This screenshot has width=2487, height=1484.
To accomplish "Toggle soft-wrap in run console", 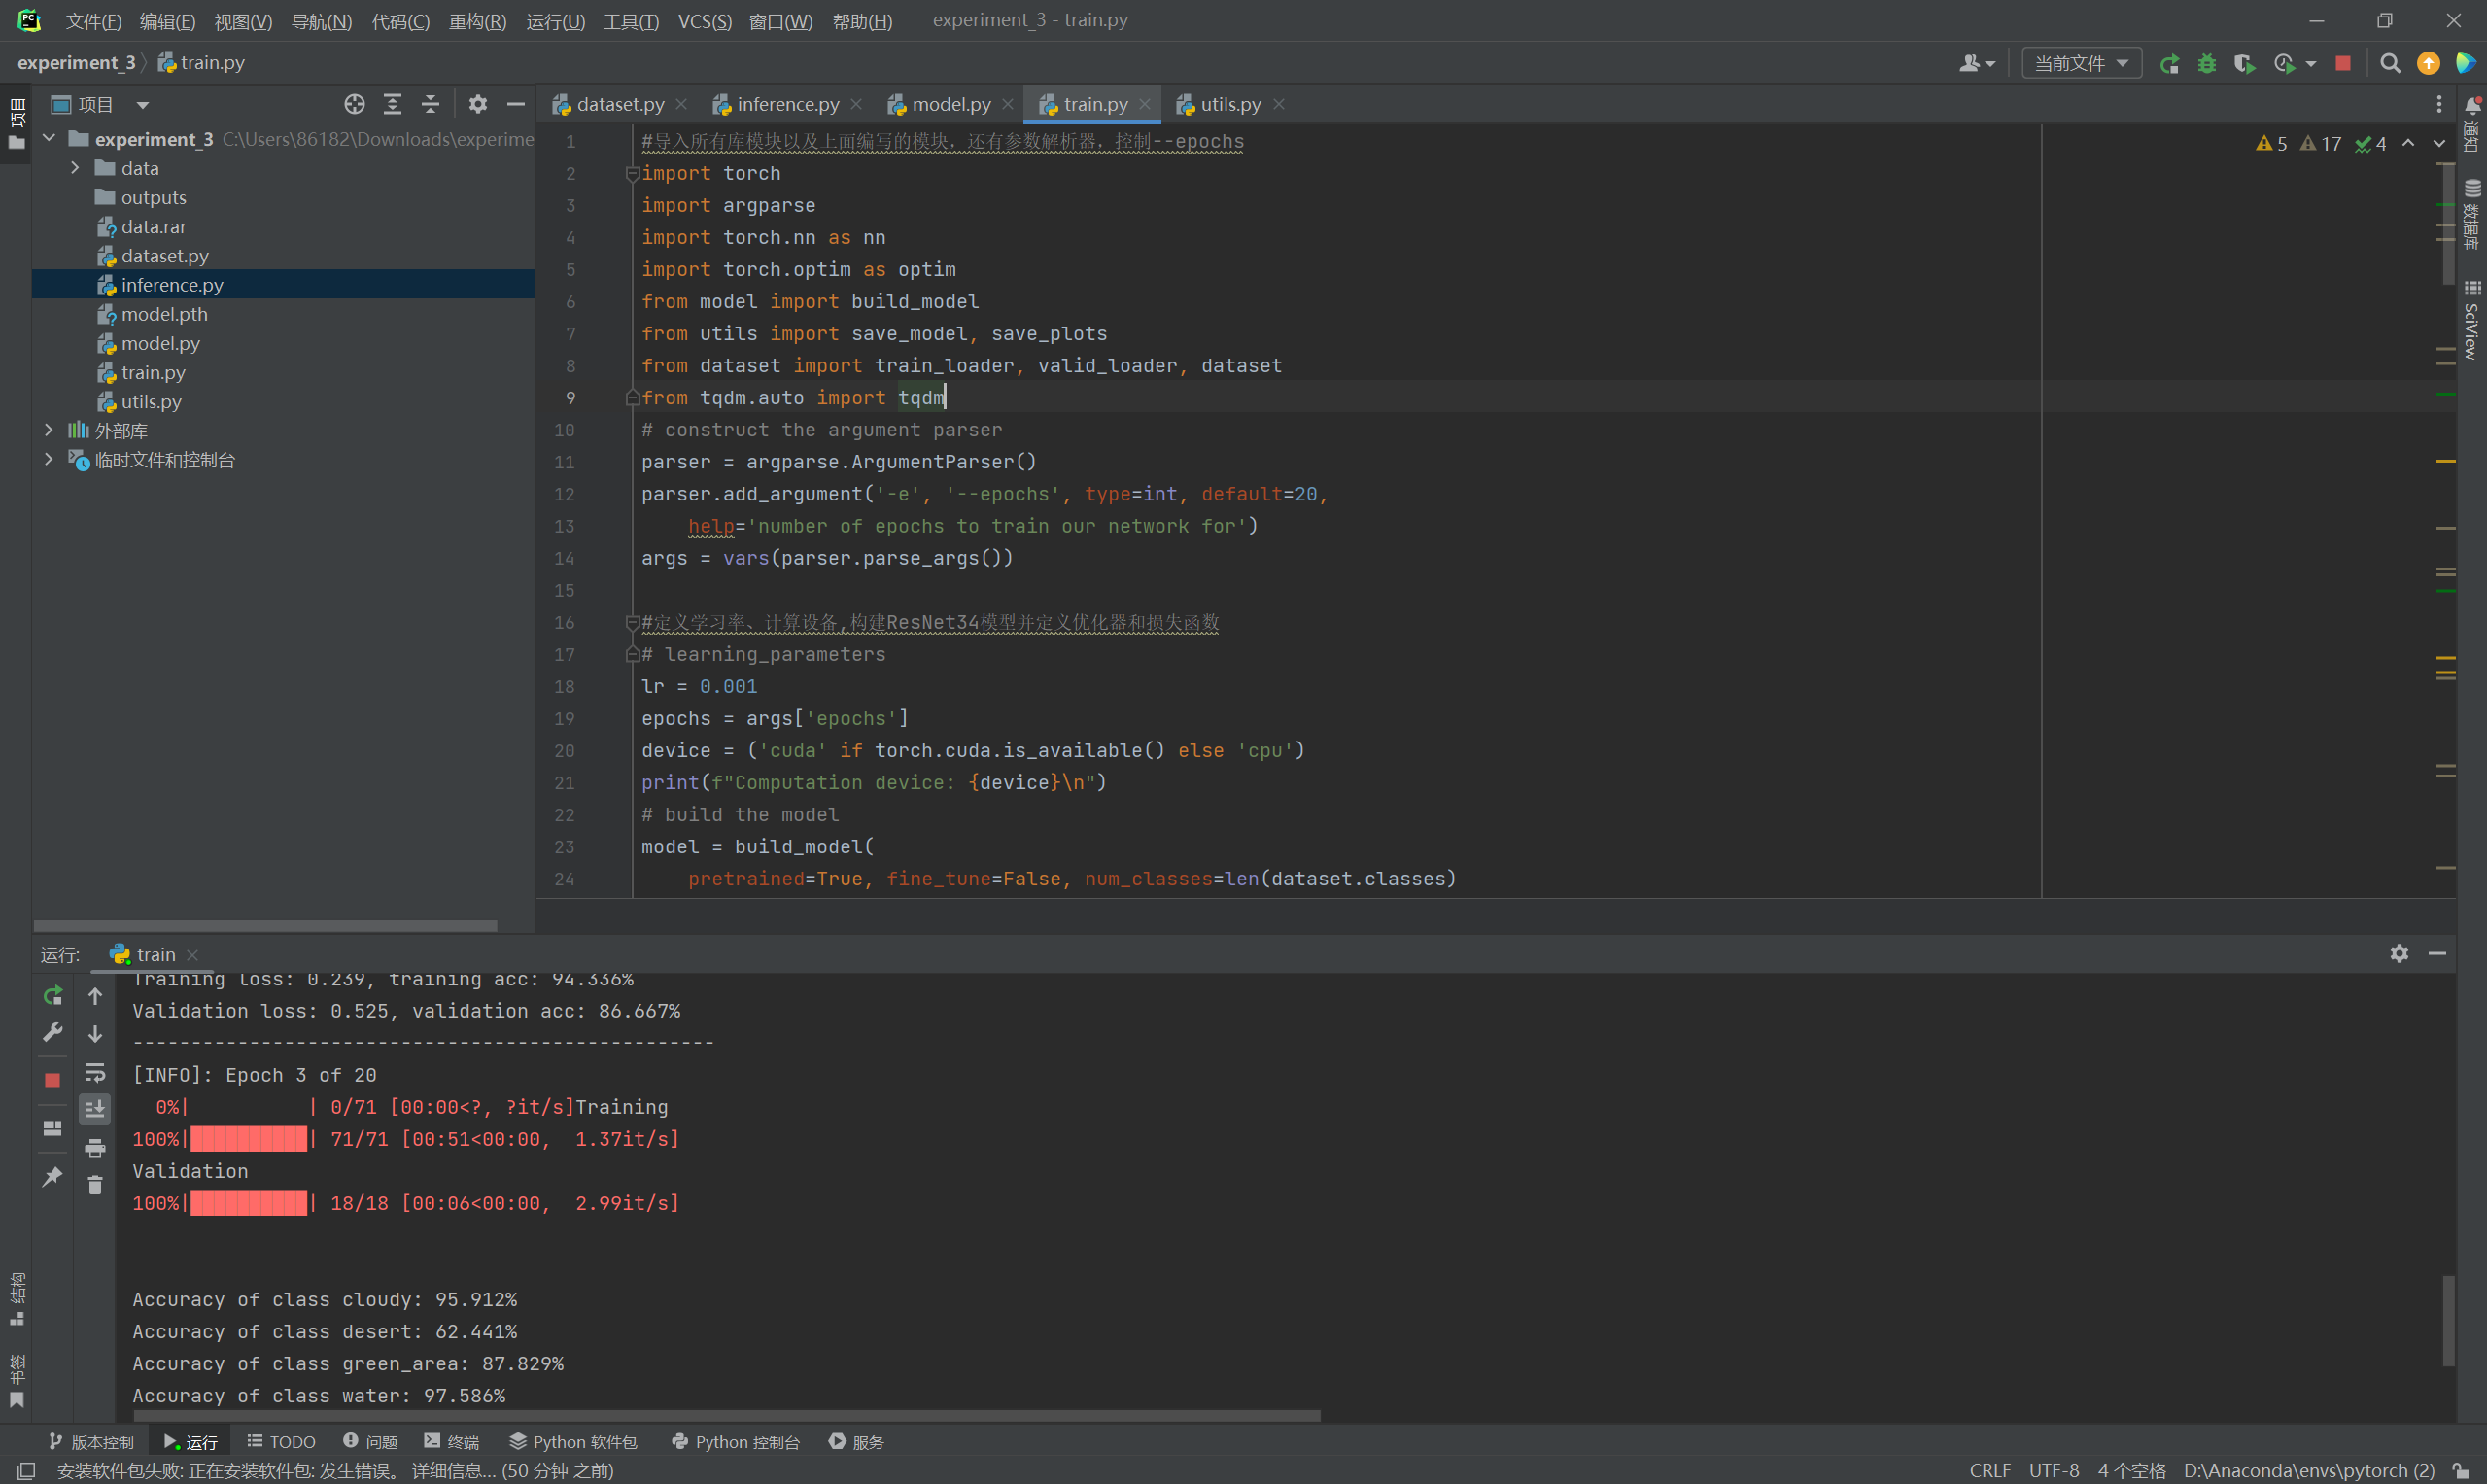I will (95, 1073).
